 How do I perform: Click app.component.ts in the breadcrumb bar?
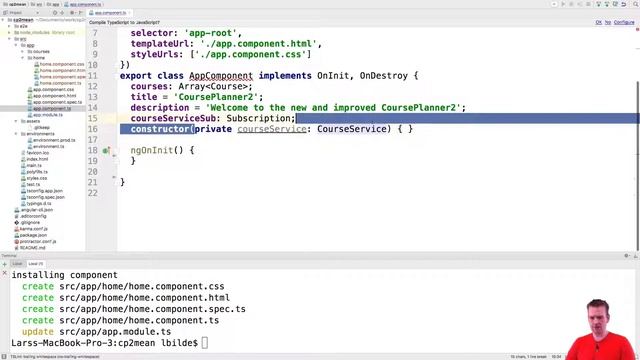pyautogui.click(x=83, y=4)
